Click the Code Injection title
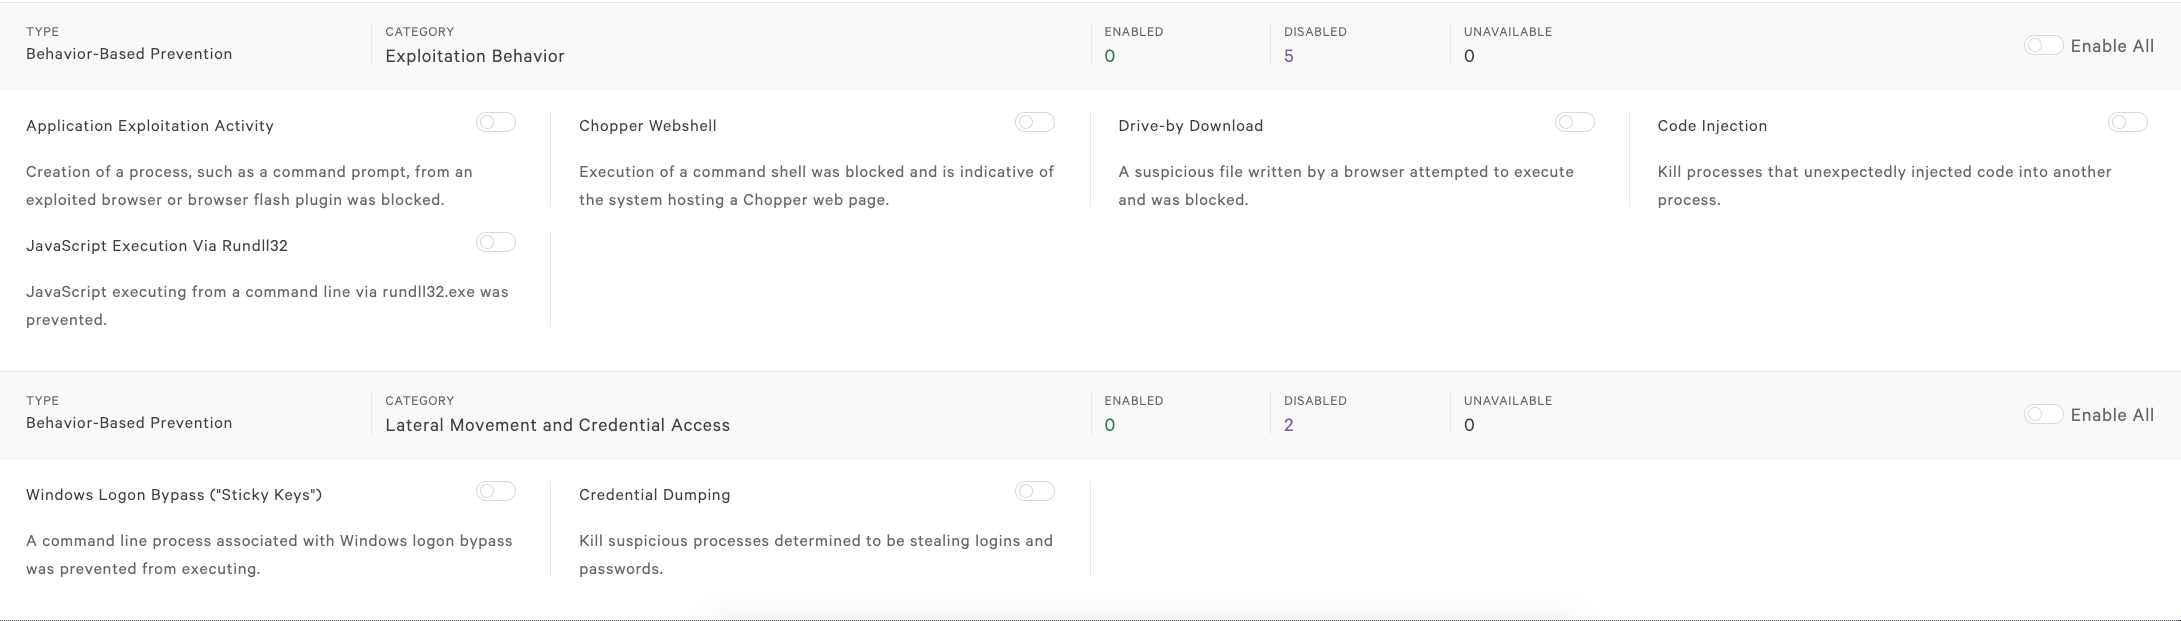This screenshot has height=621, width=2181. click(x=1712, y=126)
